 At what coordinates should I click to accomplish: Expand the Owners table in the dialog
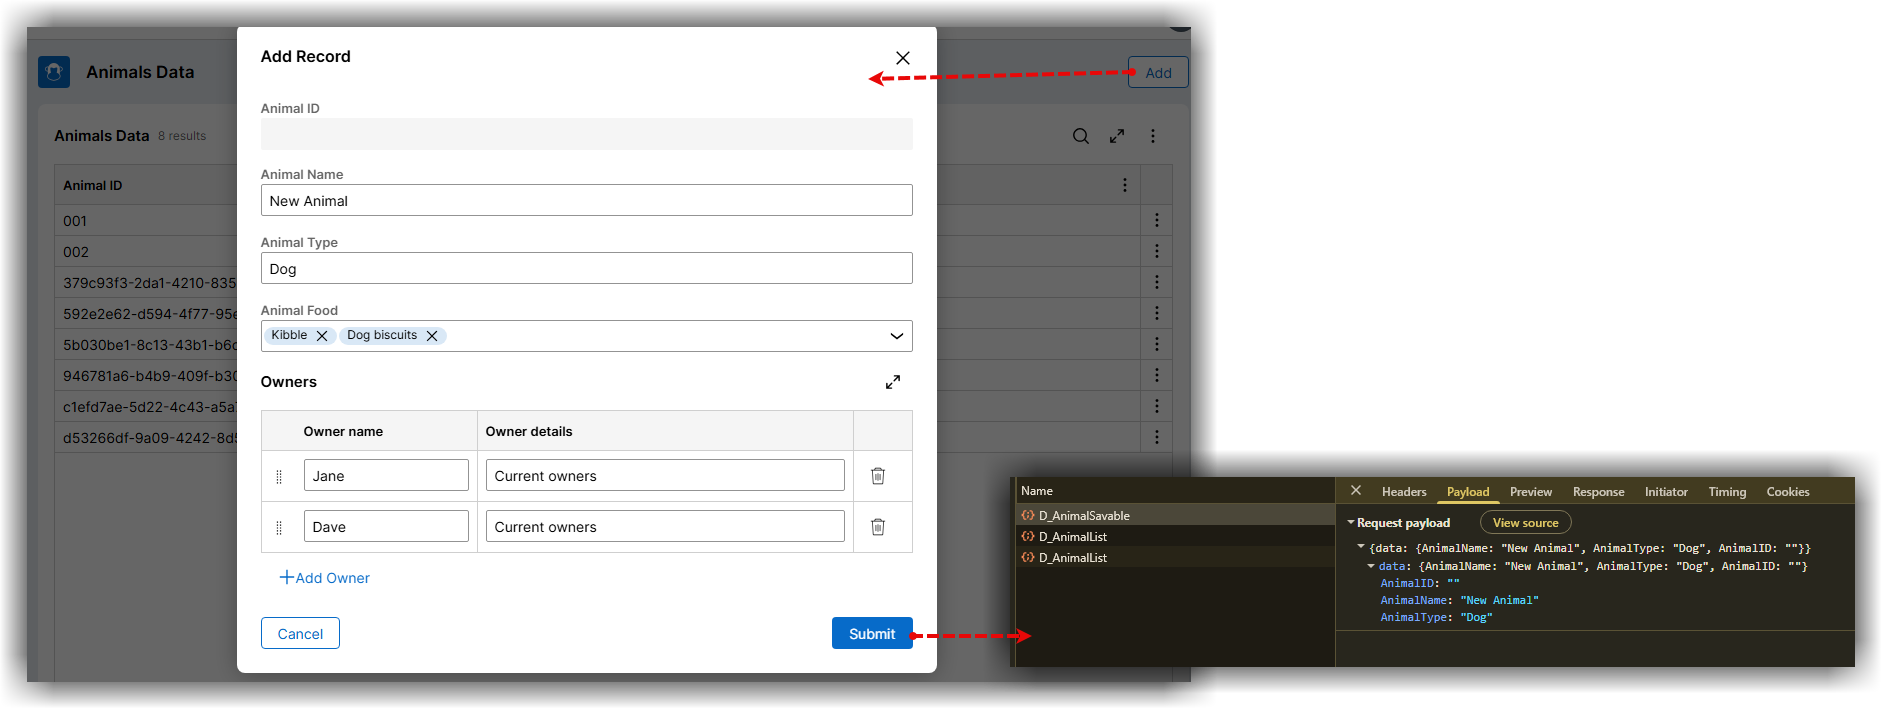tap(893, 382)
